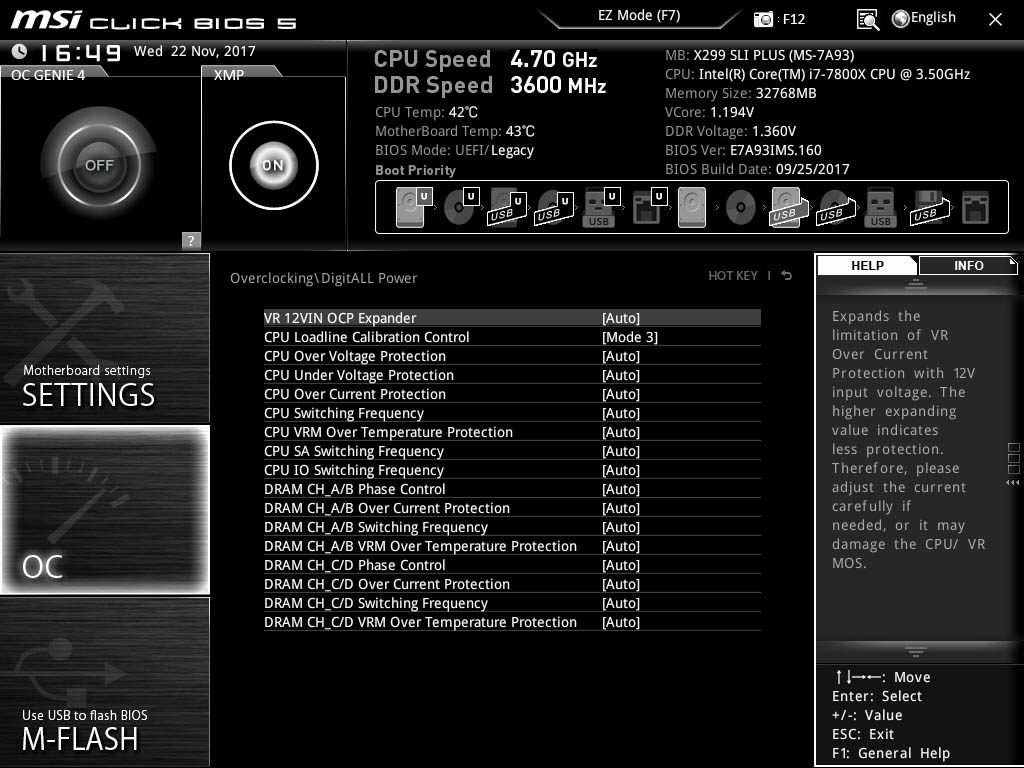Click the Overclocking\DigitALL Power breadcrumb

point(323,278)
